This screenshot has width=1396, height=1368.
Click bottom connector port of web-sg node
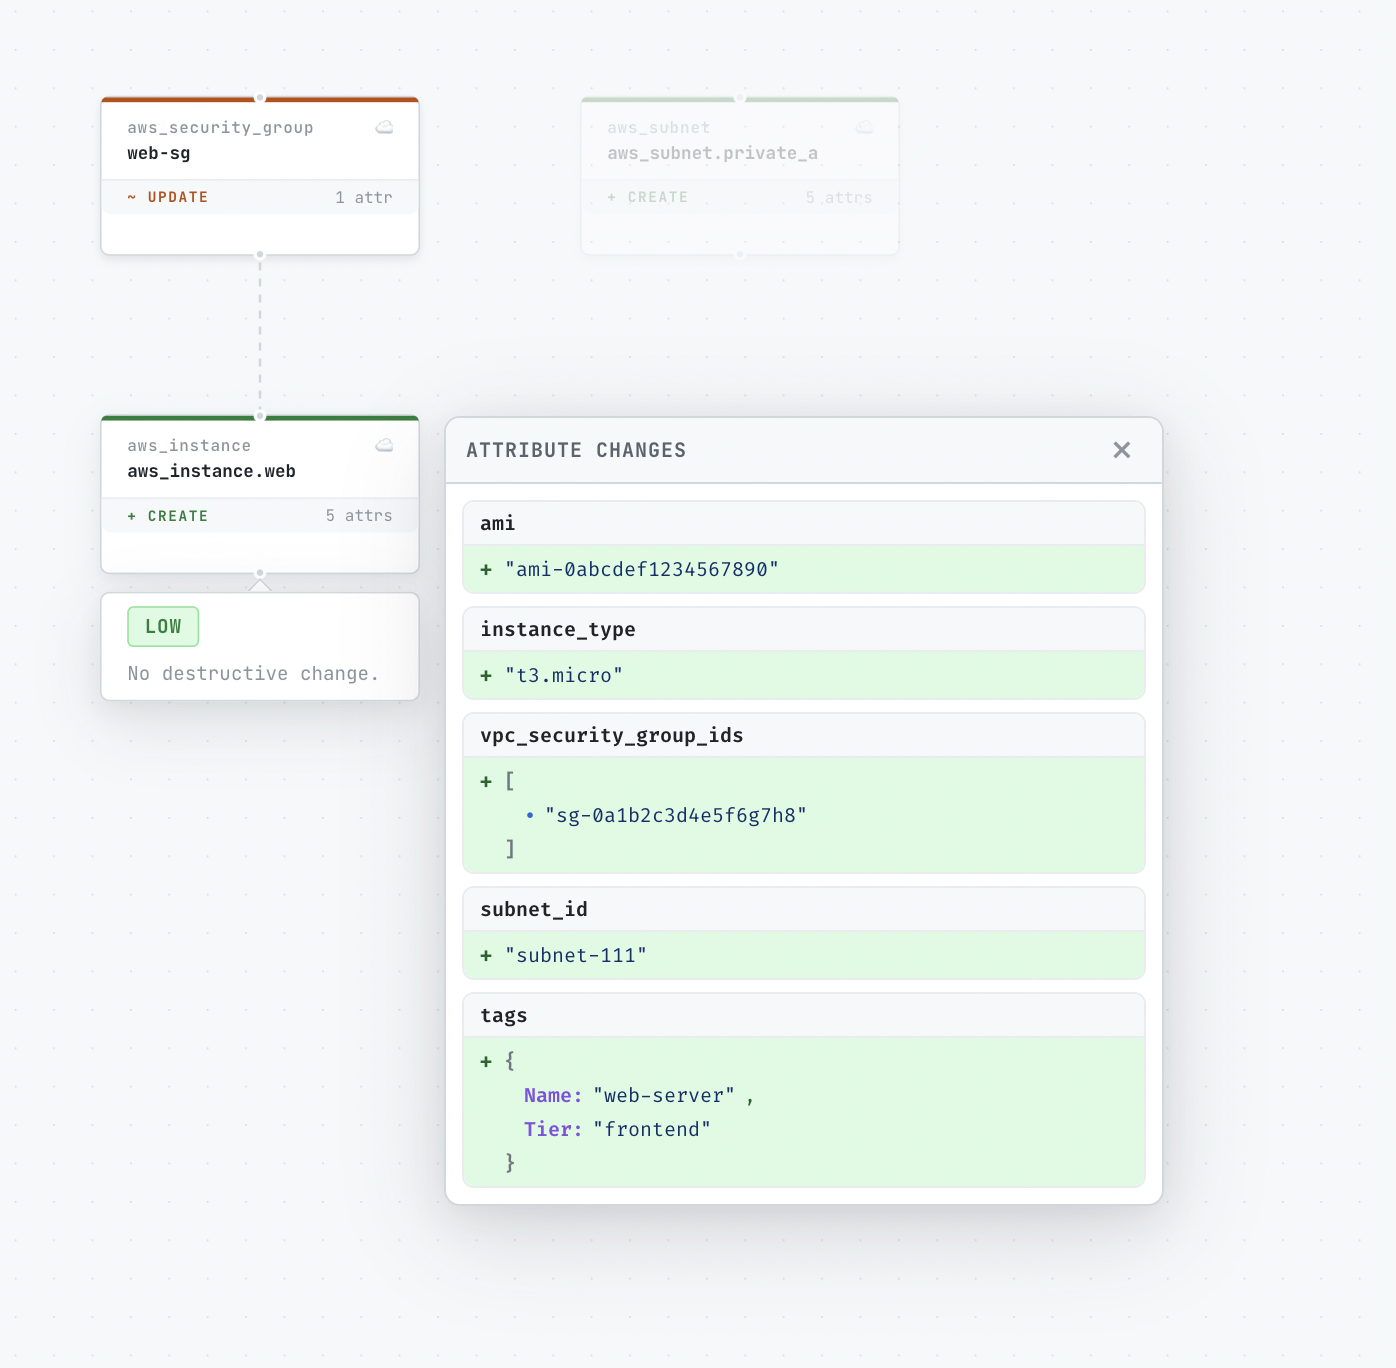(260, 255)
